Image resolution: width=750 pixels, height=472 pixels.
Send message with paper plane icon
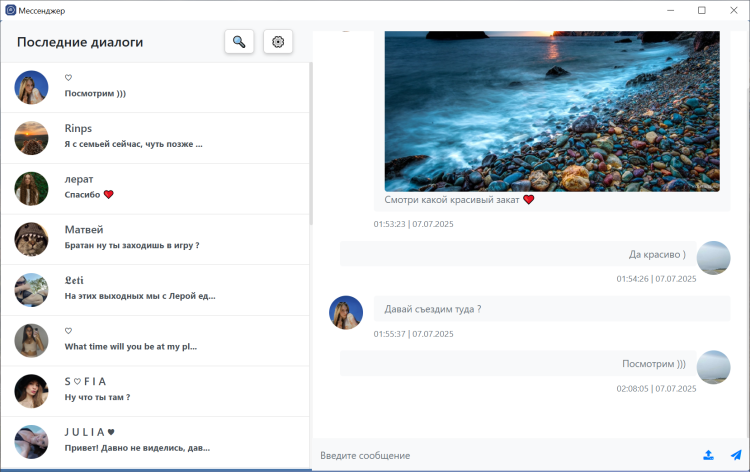pos(736,455)
